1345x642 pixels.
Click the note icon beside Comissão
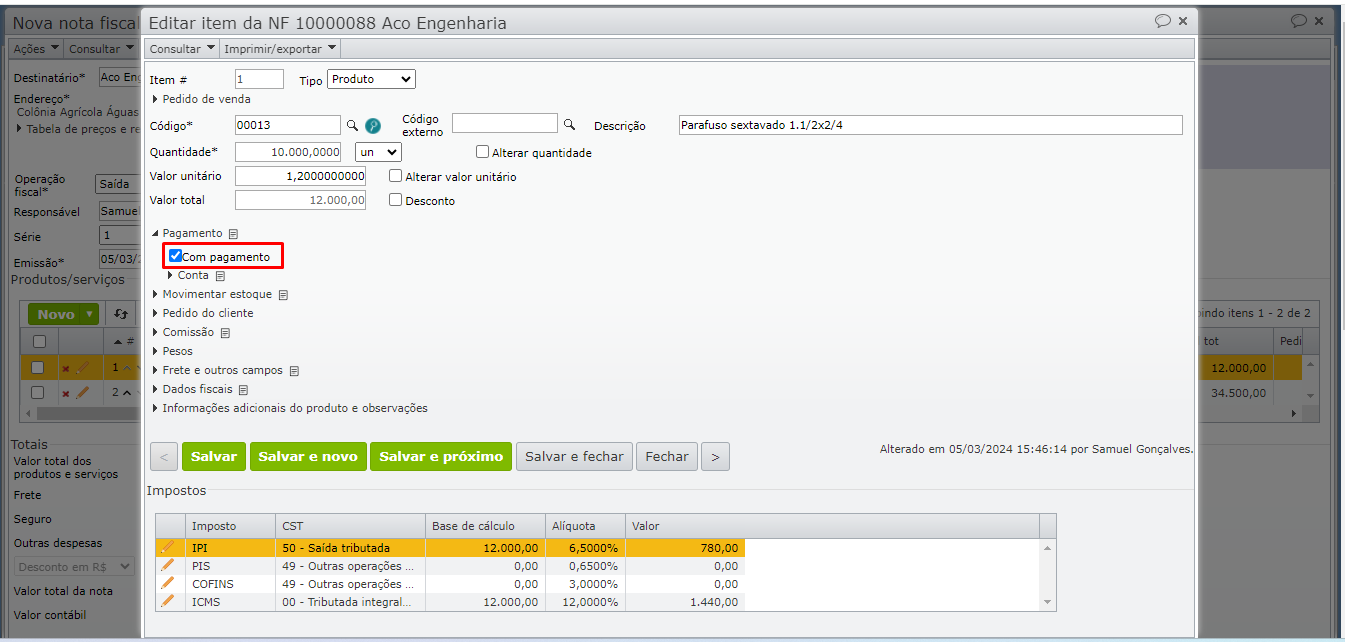225,333
